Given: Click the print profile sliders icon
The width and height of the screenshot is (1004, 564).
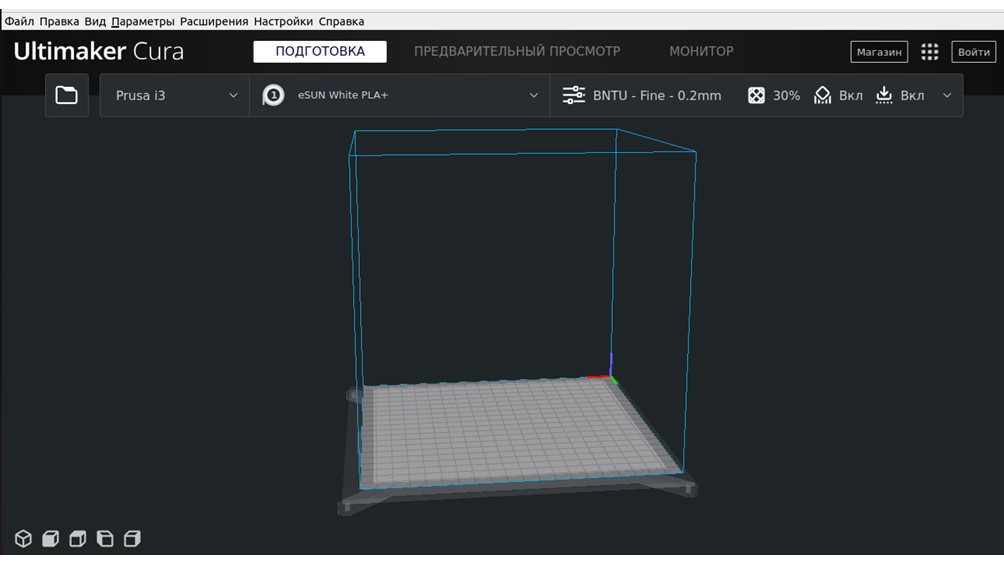Looking at the screenshot, I should click(573, 95).
